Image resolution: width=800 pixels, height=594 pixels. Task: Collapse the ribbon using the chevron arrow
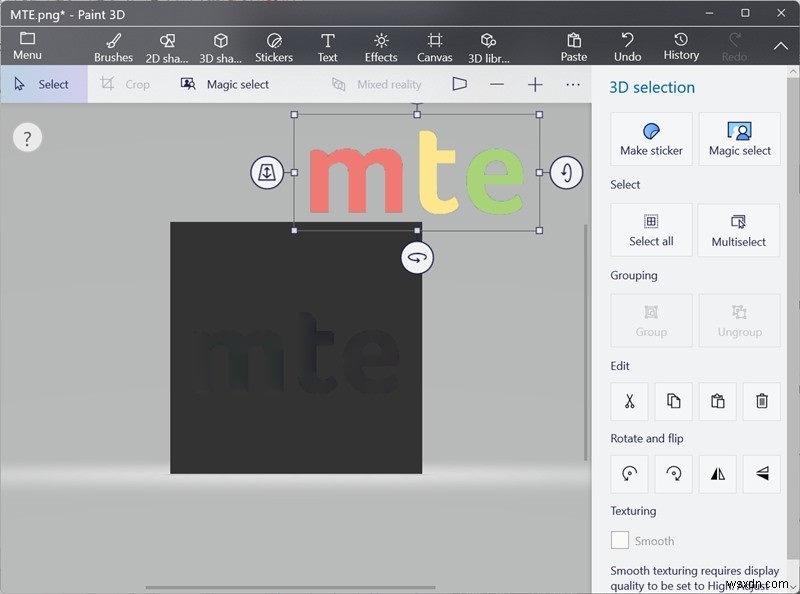781,45
